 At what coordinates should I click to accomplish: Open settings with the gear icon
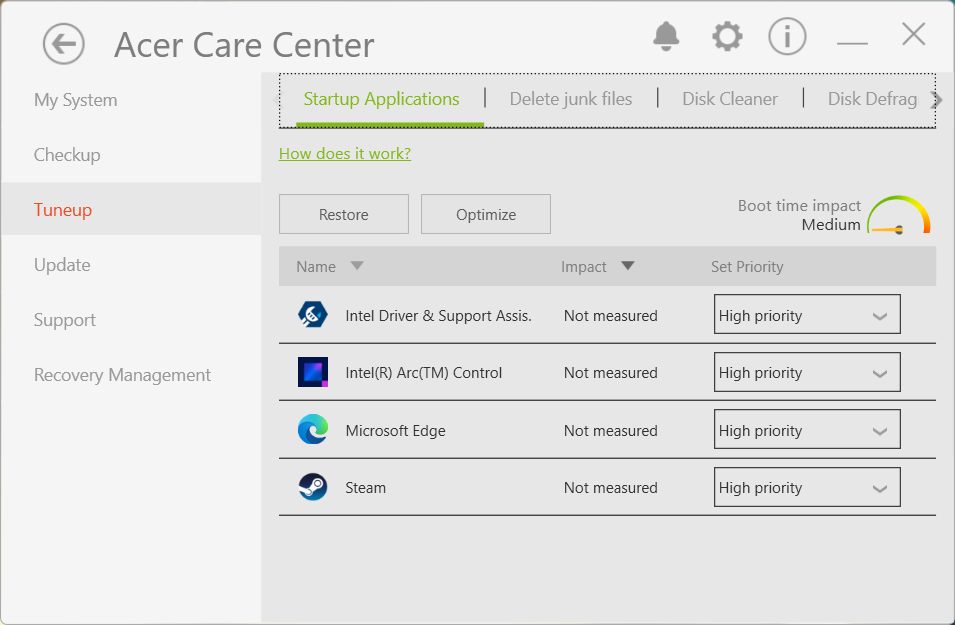727,37
